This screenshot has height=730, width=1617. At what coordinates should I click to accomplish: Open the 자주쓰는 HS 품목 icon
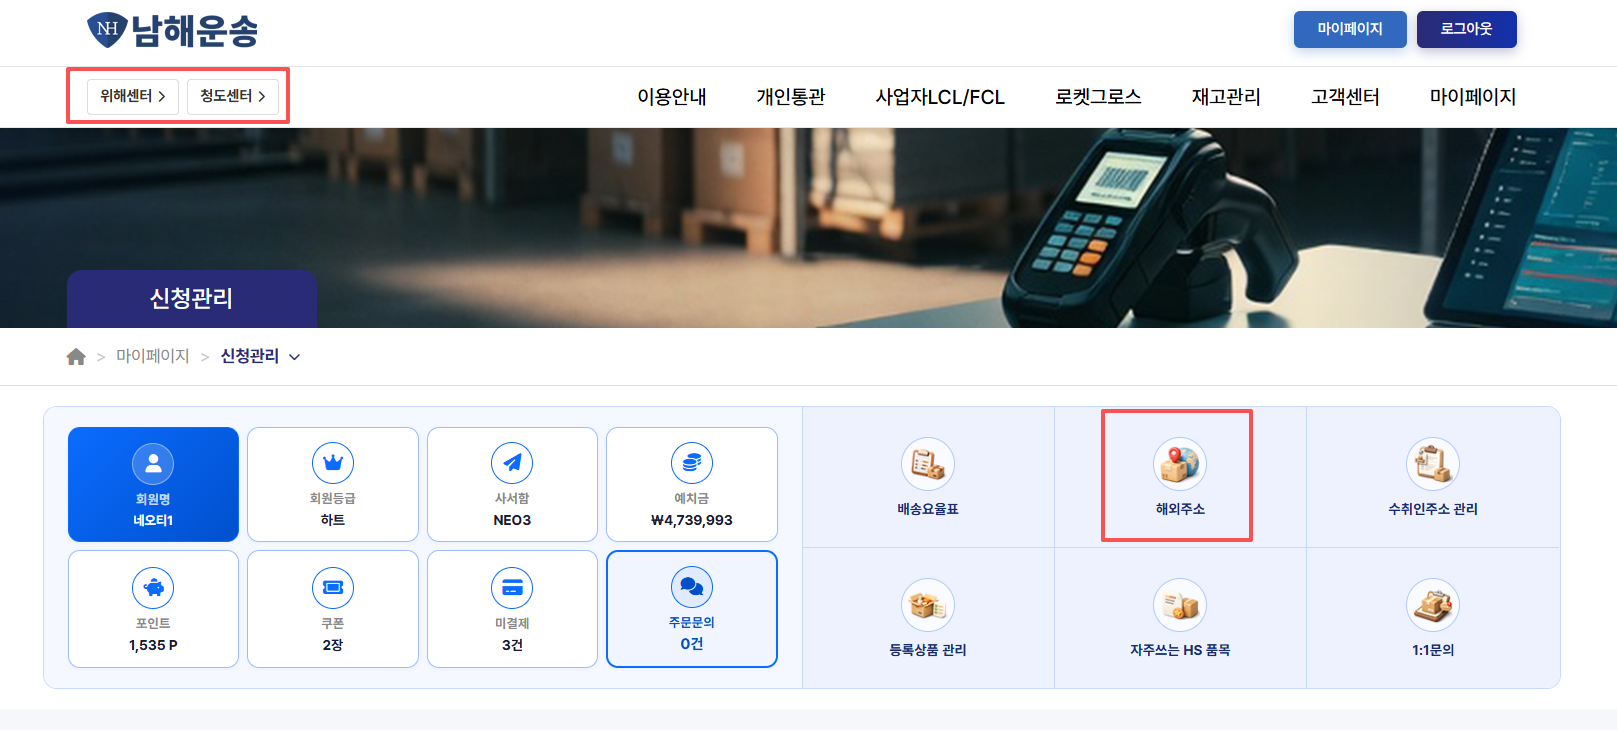pyautogui.click(x=1180, y=605)
